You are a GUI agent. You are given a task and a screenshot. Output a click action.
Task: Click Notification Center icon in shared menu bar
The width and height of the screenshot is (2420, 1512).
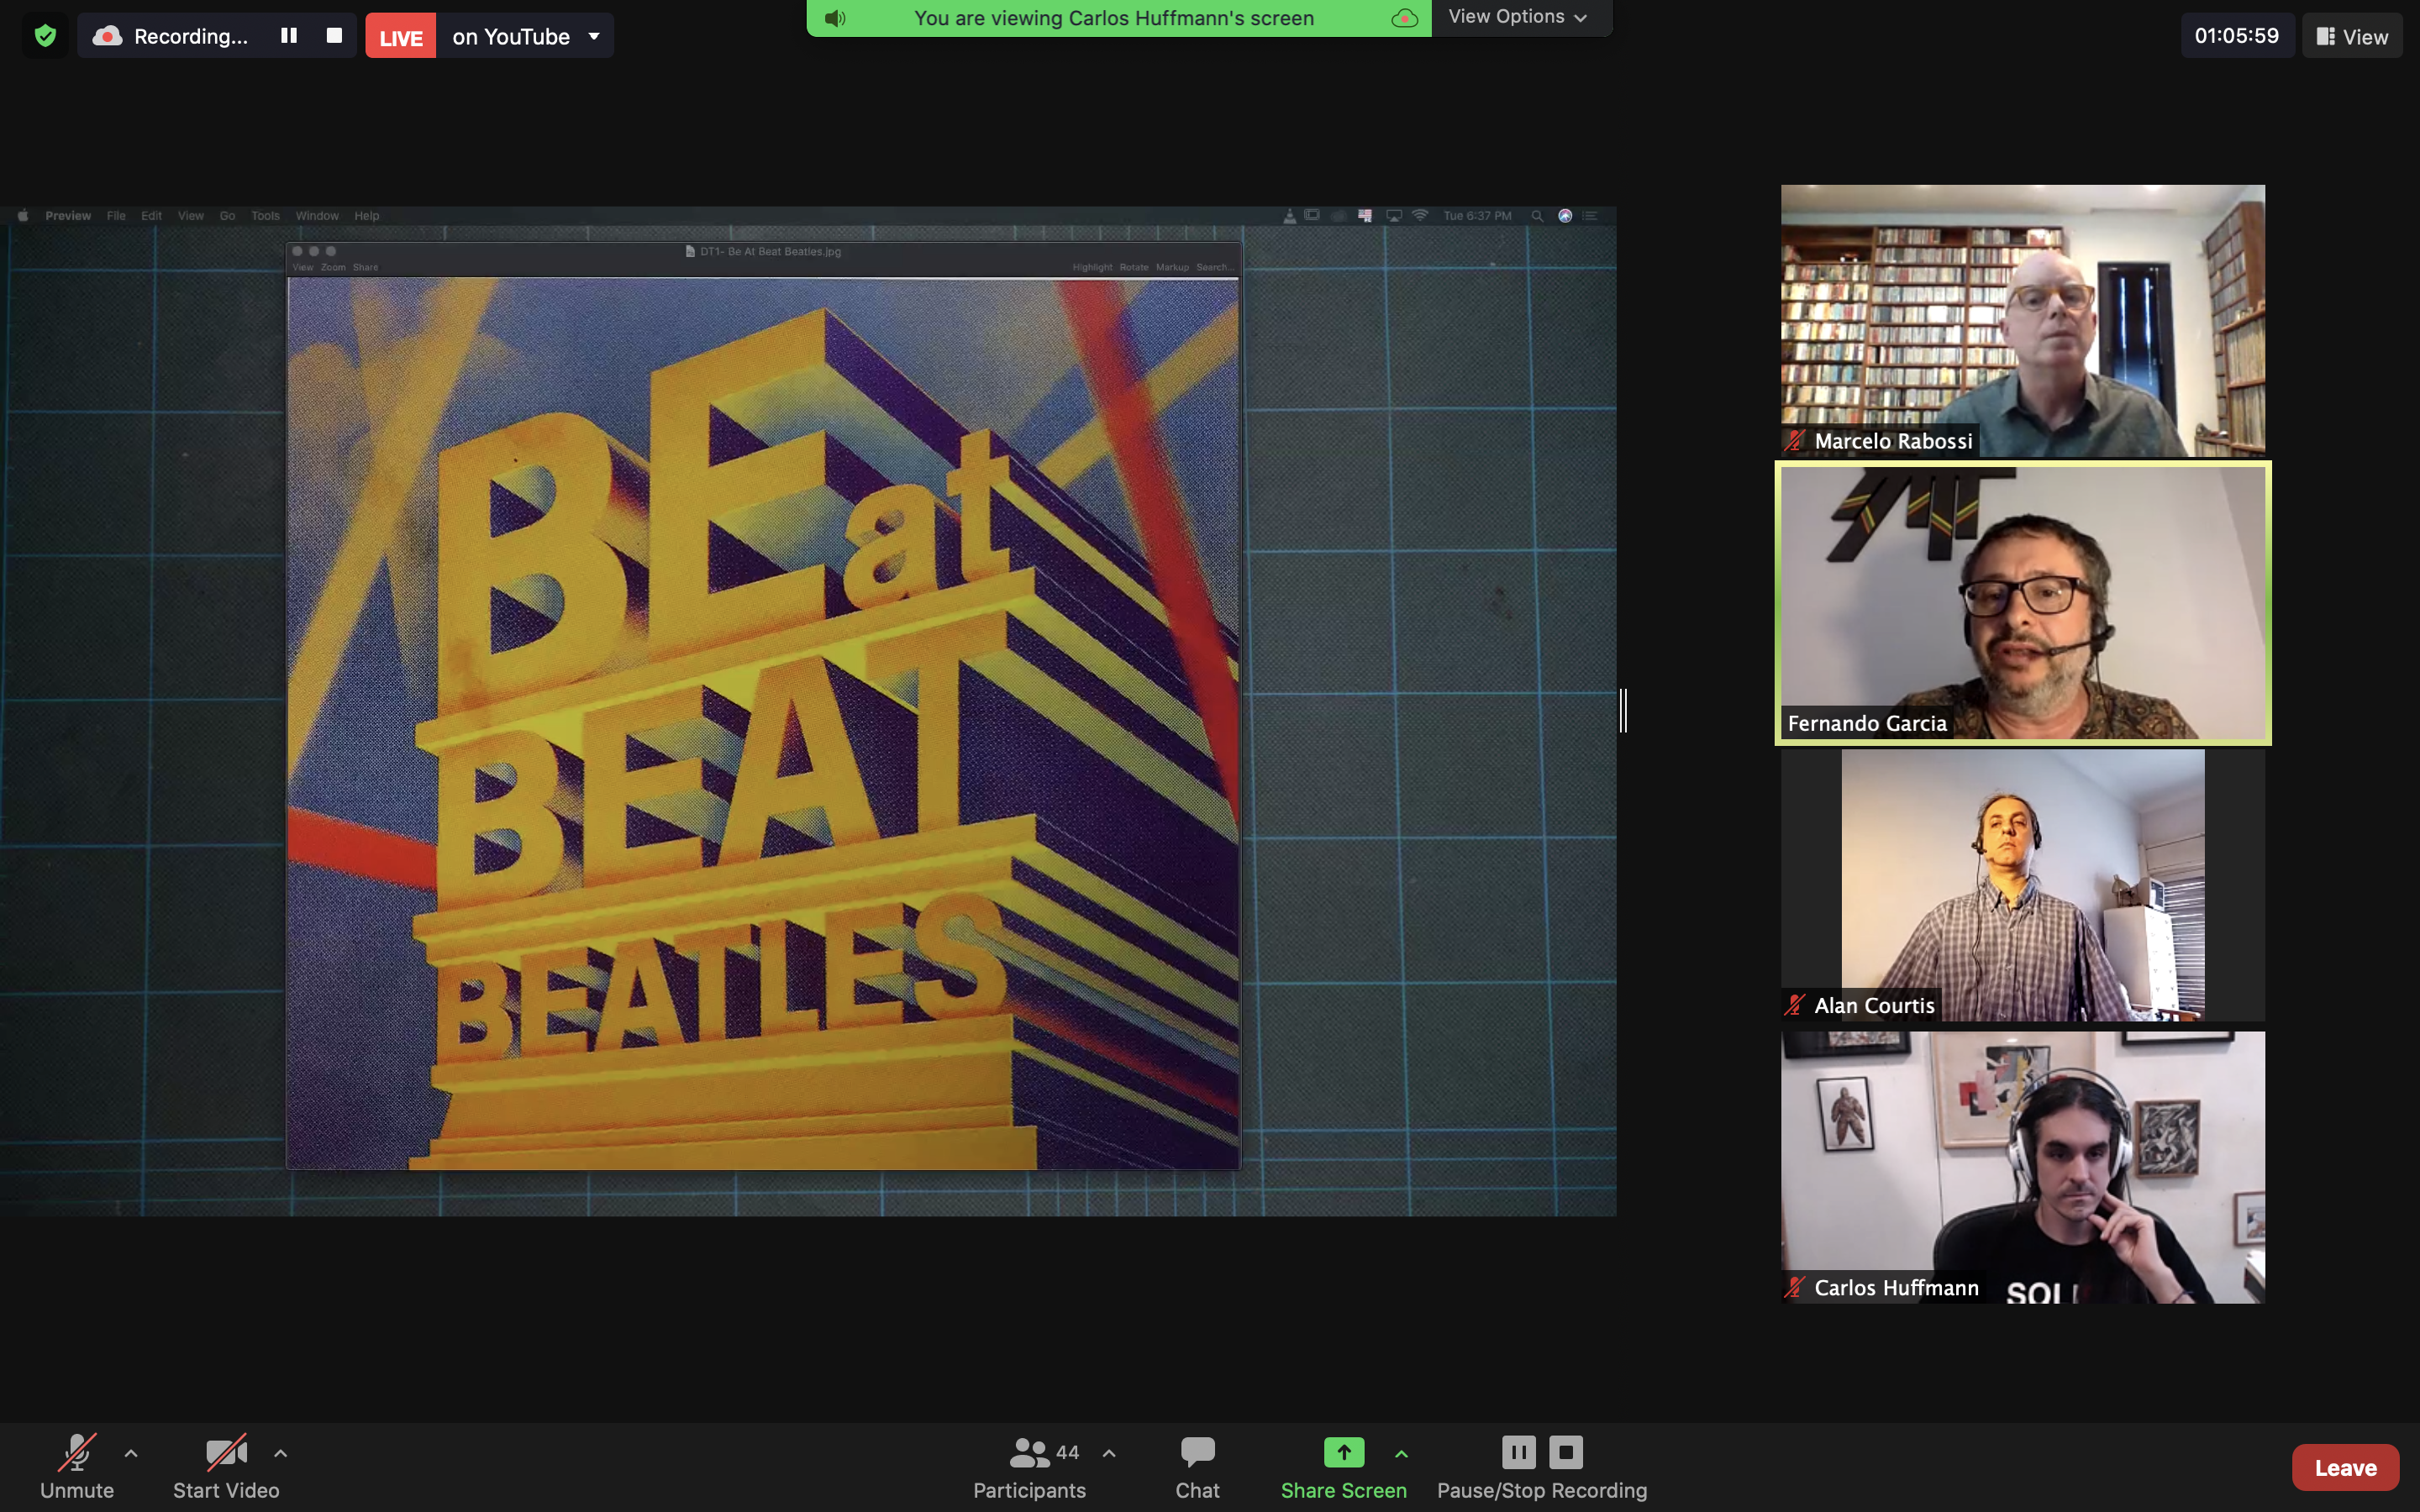tap(1590, 215)
